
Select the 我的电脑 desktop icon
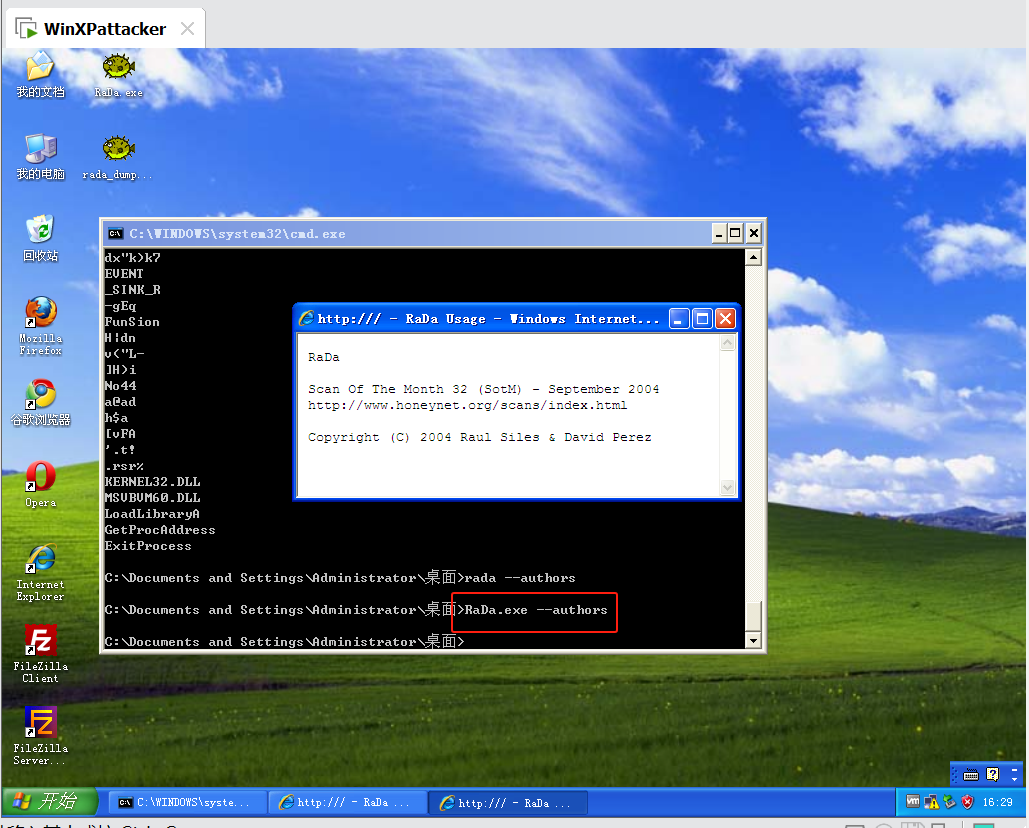40,157
